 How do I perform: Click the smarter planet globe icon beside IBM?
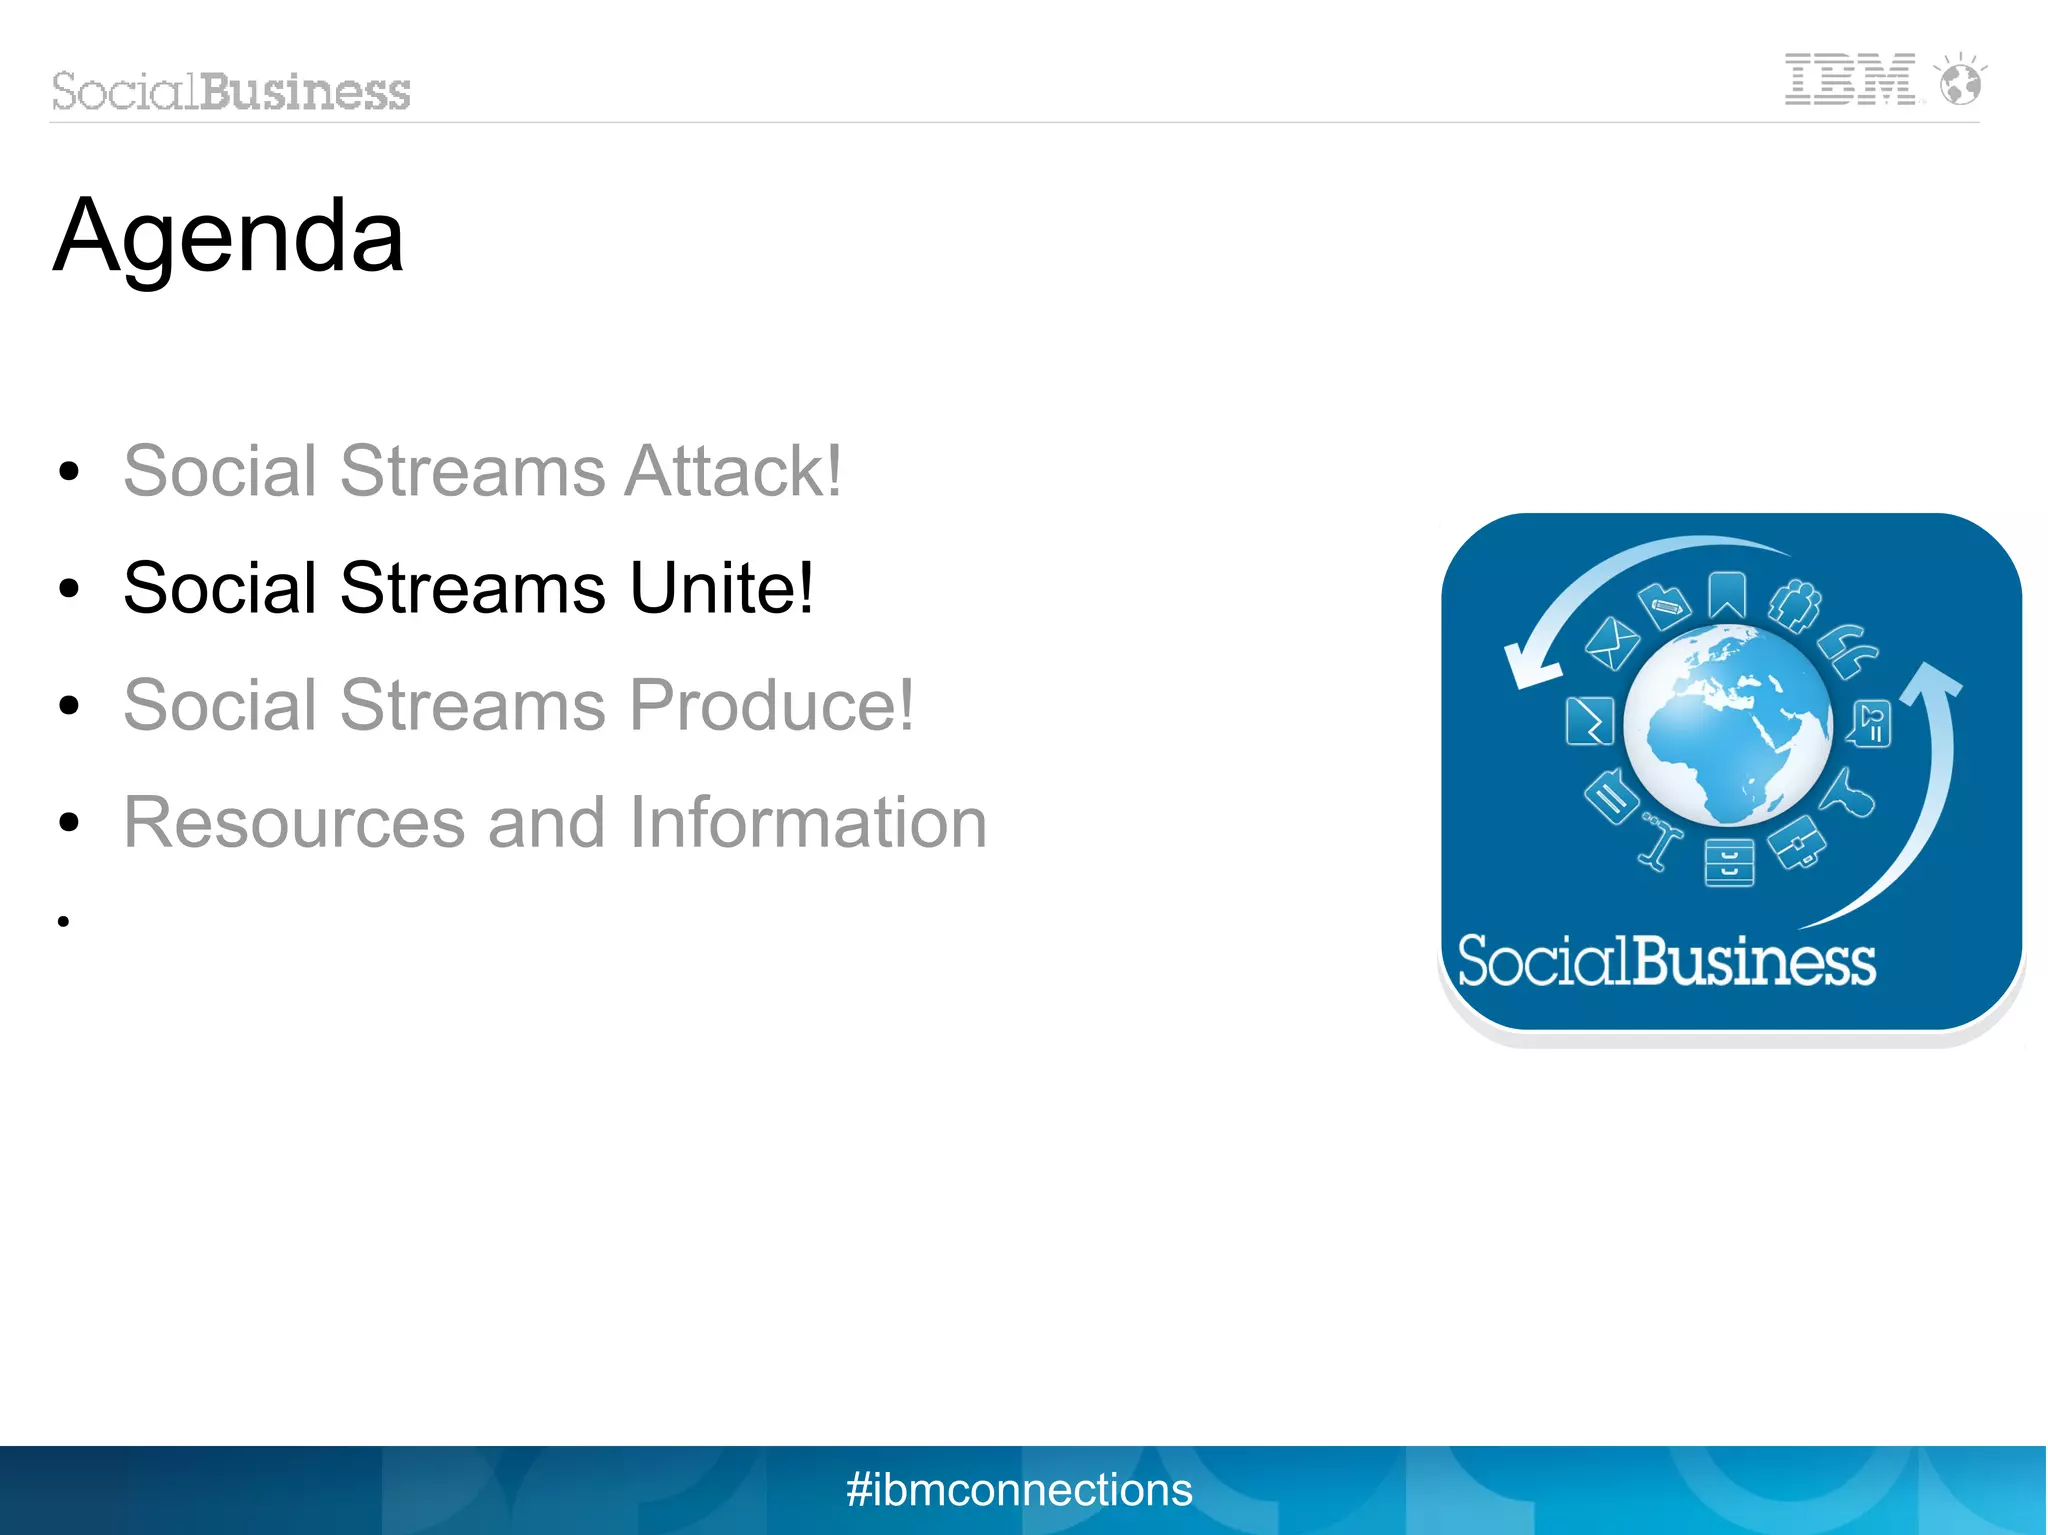coord(1960,79)
